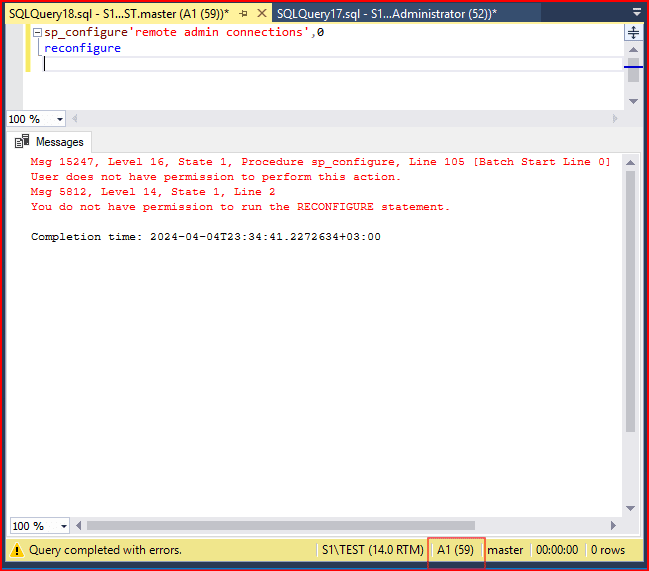
Task: Open the document tab list dropdown arrow
Action: point(637,13)
